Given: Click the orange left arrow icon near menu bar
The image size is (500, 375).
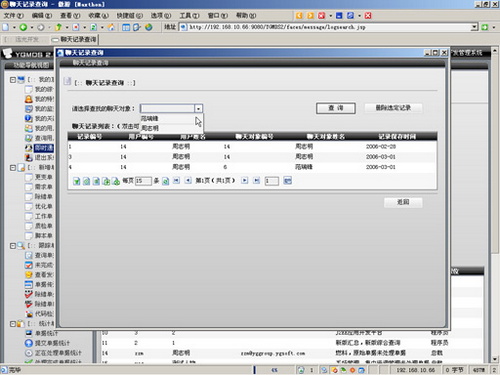Looking at the screenshot, I should [299, 15].
